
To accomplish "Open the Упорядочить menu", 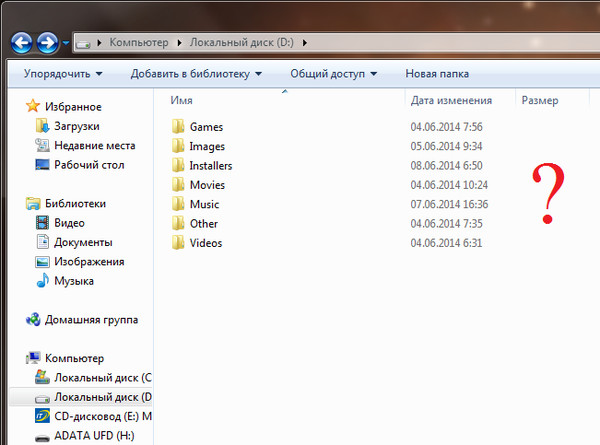I will 63,73.
